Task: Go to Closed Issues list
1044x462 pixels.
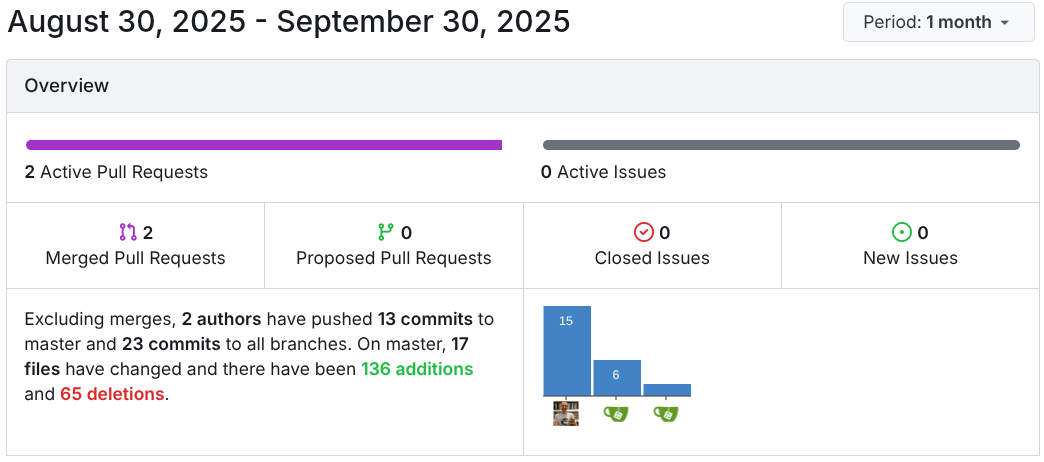Action: click(x=652, y=258)
